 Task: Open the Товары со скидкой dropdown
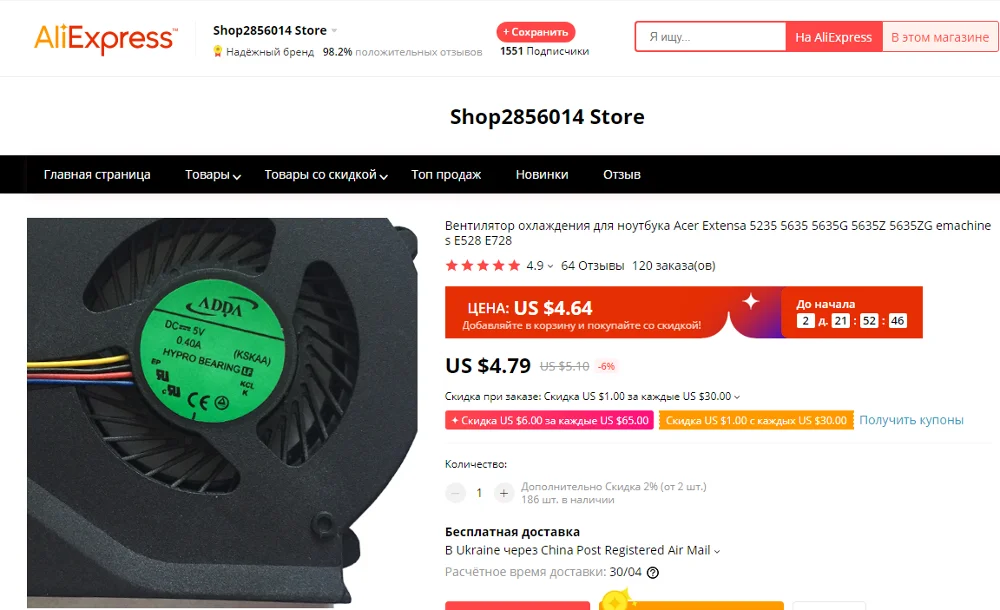(x=326, y=175)
